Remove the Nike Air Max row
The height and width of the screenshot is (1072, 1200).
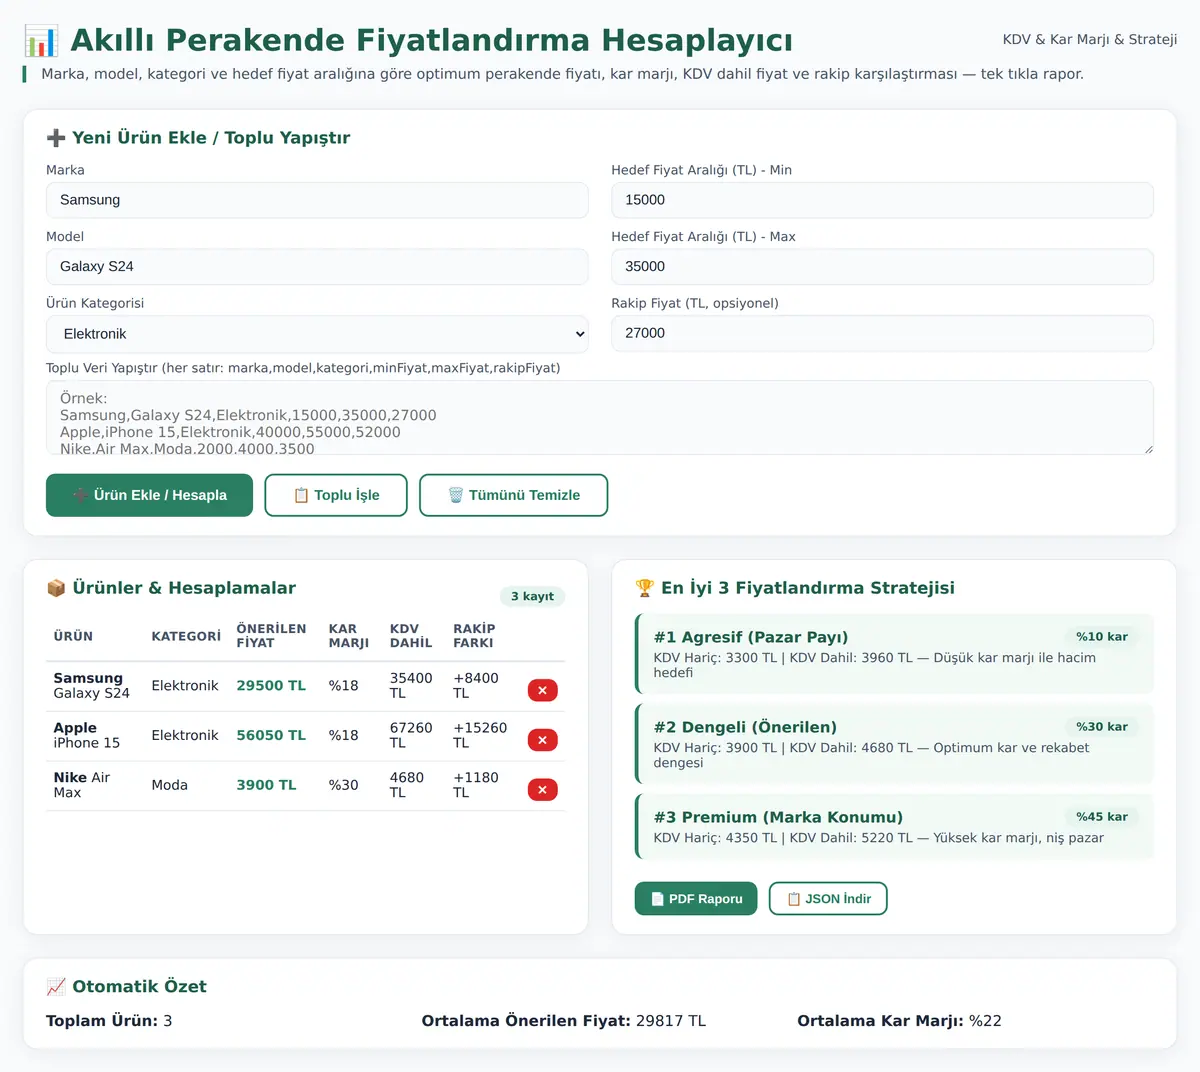click(x=542, y=790)
